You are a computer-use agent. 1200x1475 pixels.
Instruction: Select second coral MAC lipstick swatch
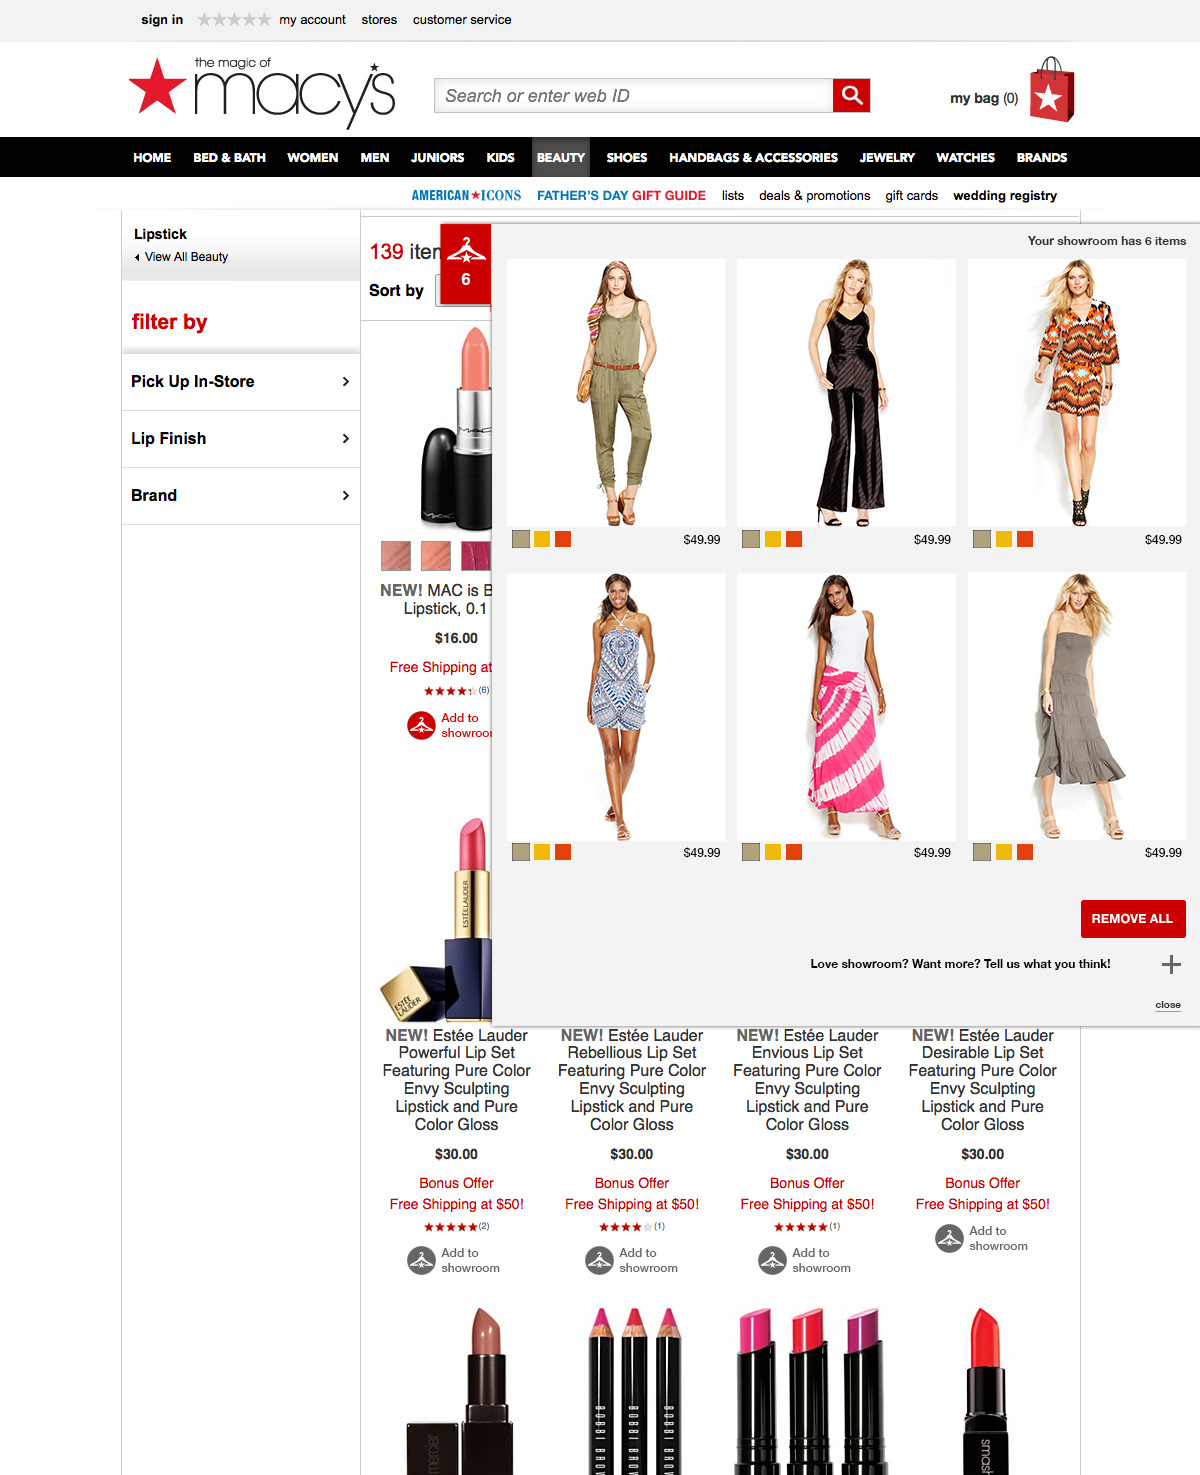(436, 555)
